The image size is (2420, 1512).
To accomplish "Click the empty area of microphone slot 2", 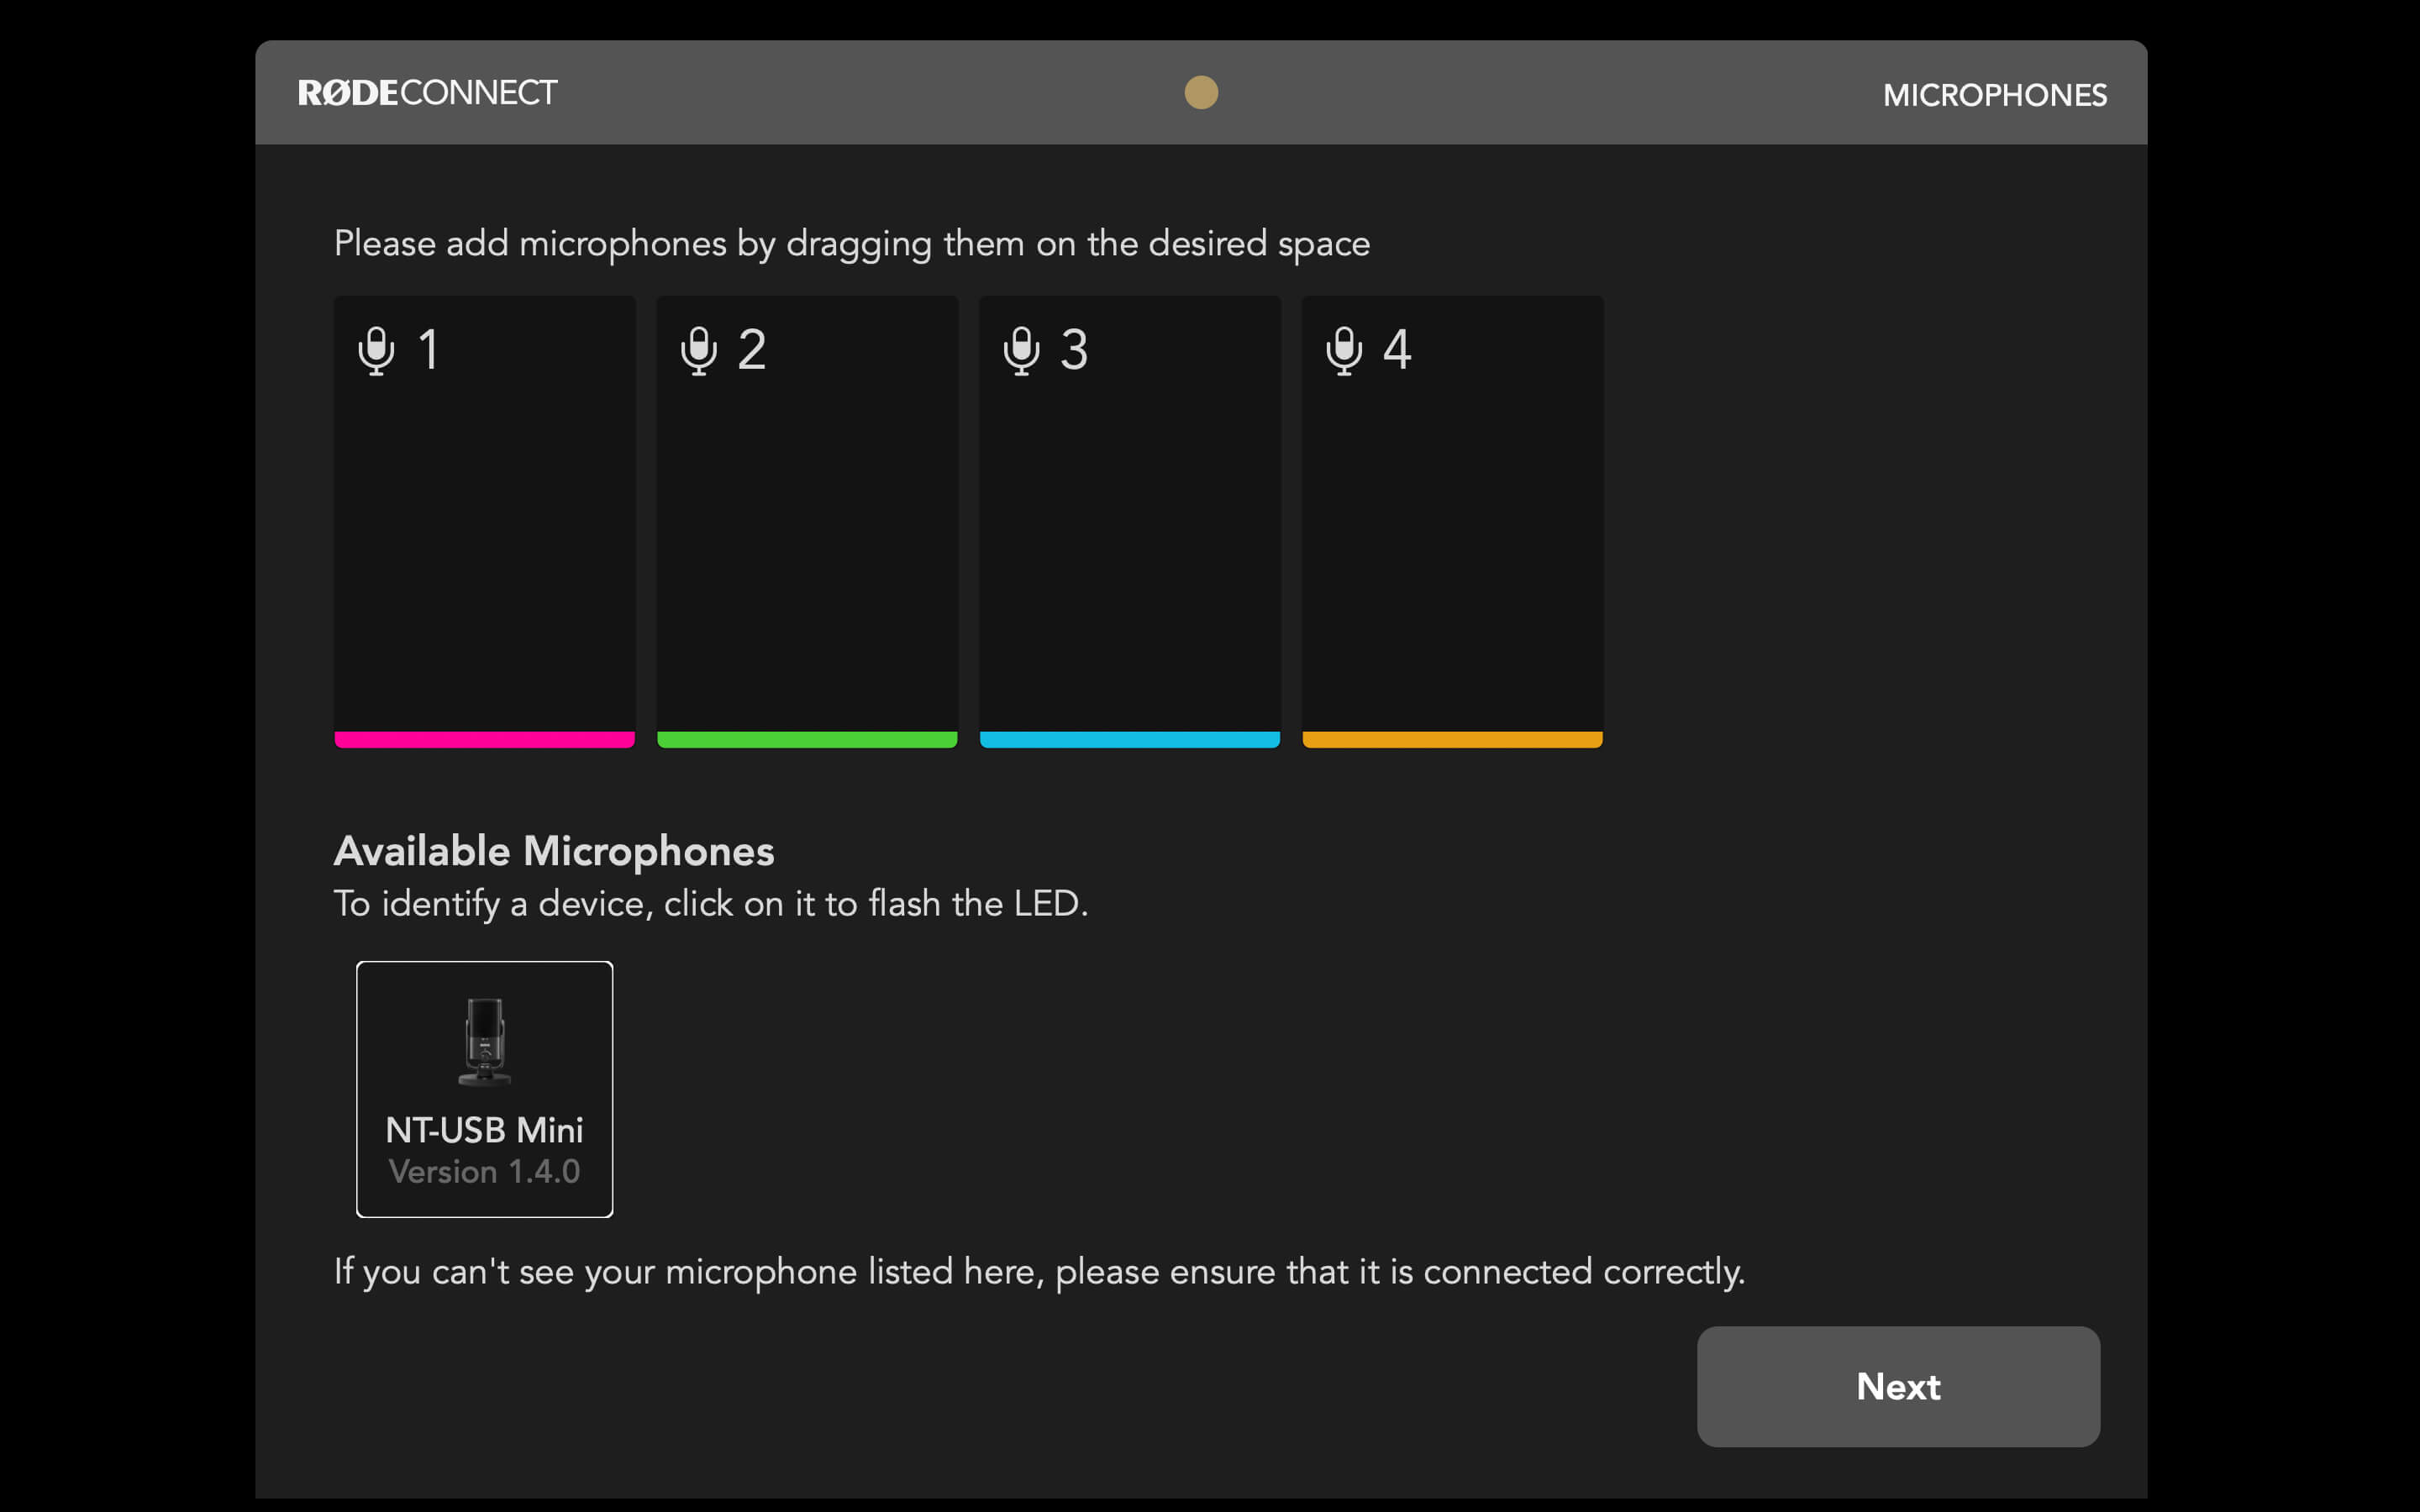I will tap(807, 540).
